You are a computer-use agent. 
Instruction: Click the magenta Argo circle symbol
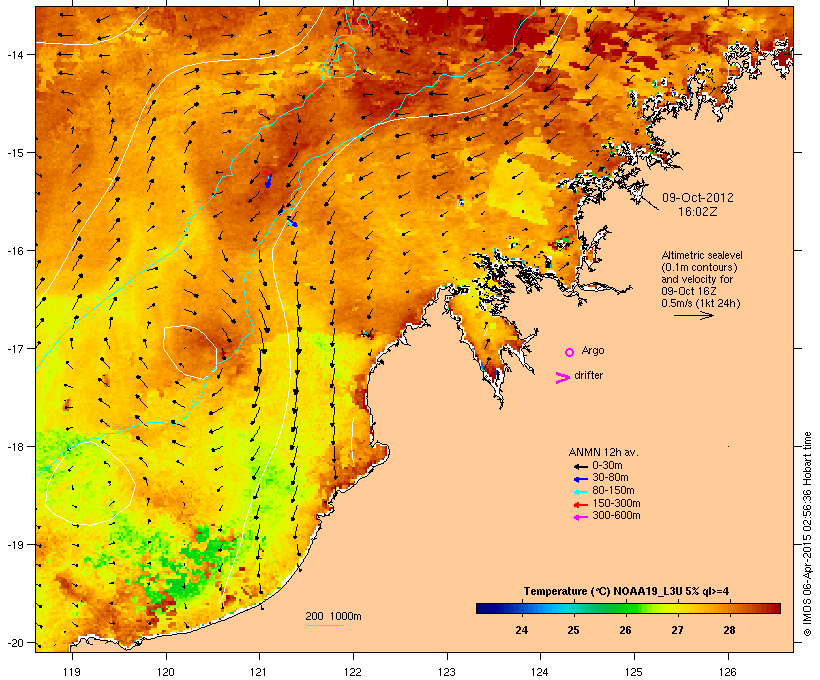[570, 352]
